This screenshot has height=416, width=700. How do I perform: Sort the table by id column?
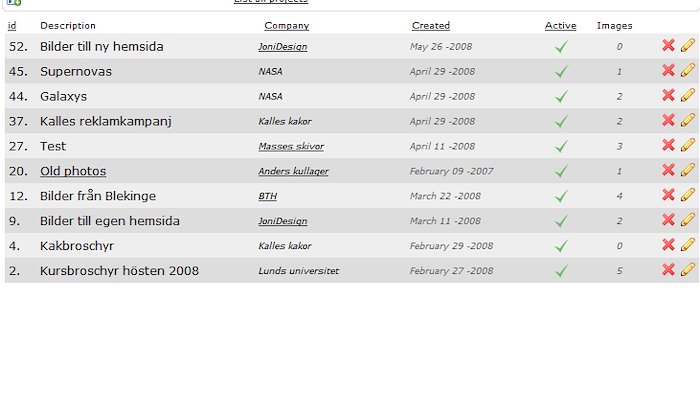12,25
